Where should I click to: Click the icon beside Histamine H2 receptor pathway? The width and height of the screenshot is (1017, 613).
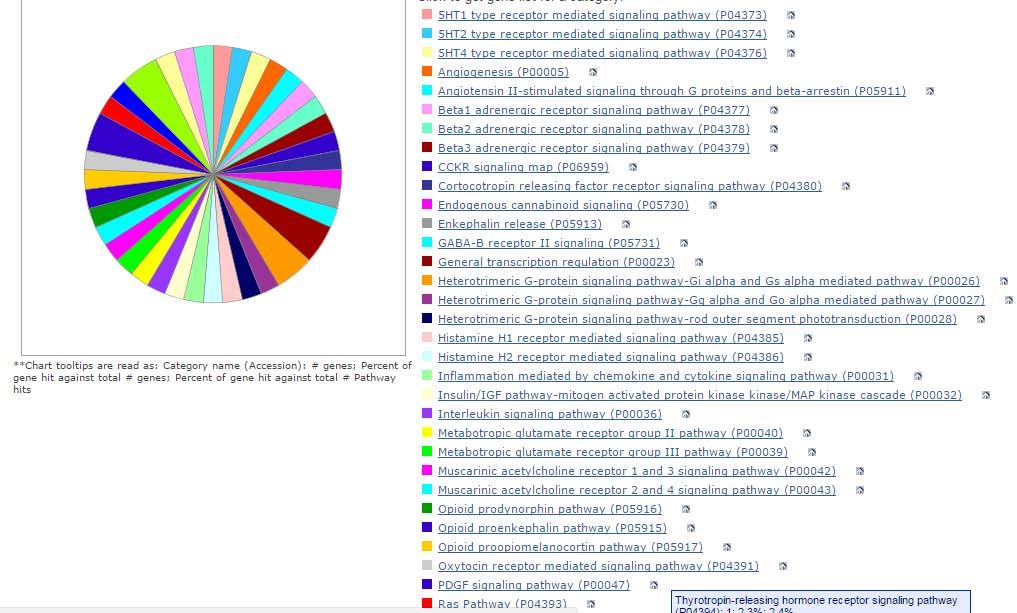point(808,357)
